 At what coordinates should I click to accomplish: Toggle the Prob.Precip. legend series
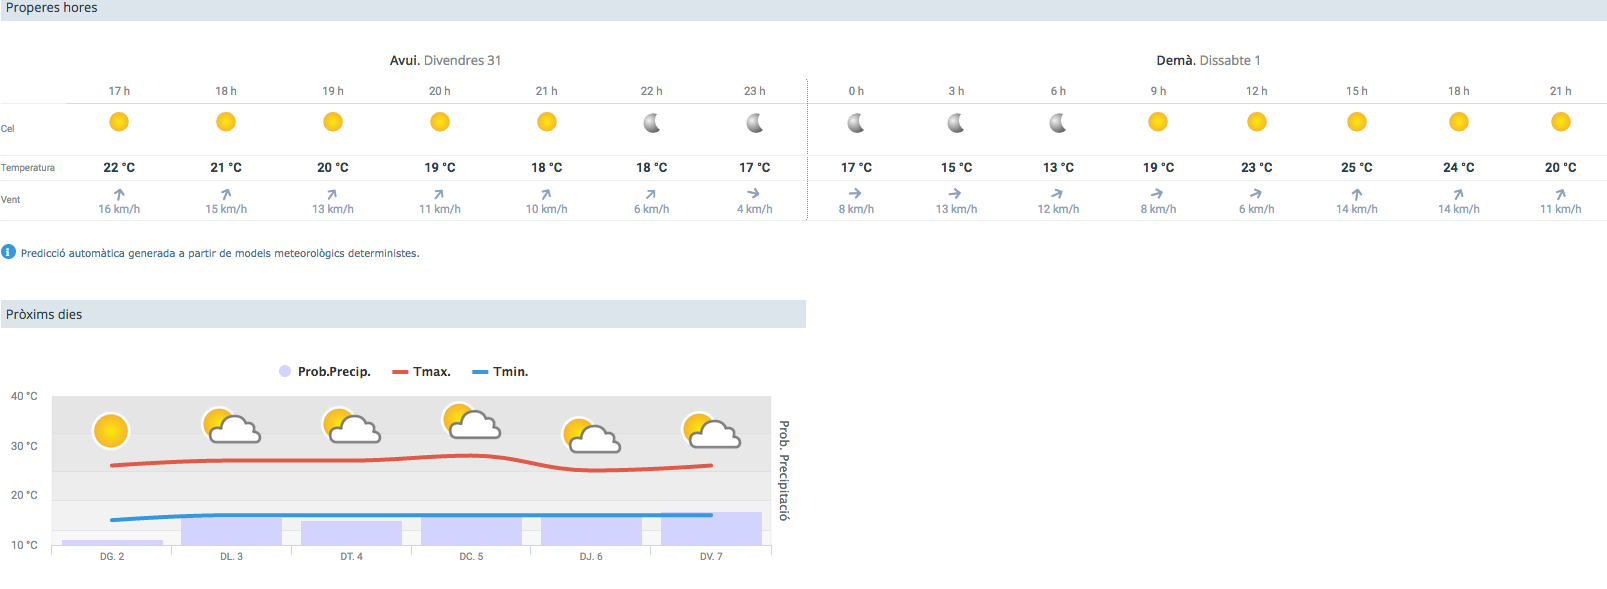coord(325,372)
